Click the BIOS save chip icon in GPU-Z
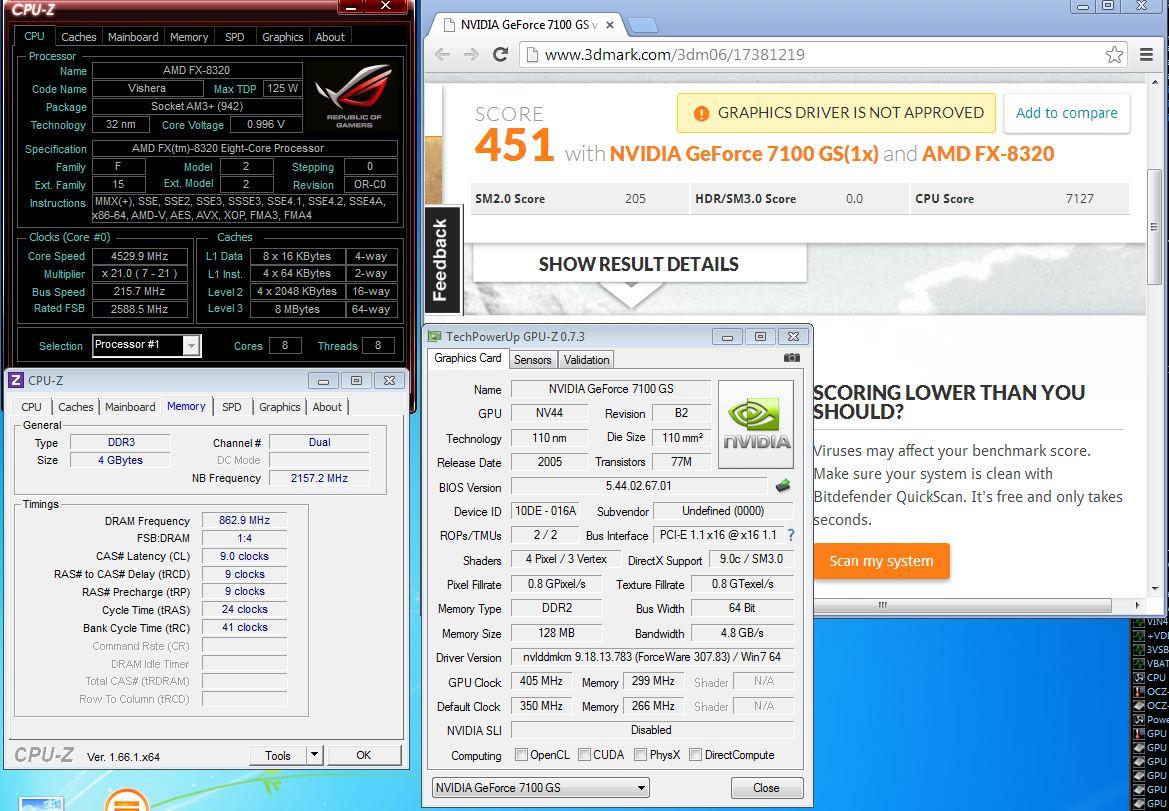Viewport: 1169px width, 811px height. pos(783,486)
